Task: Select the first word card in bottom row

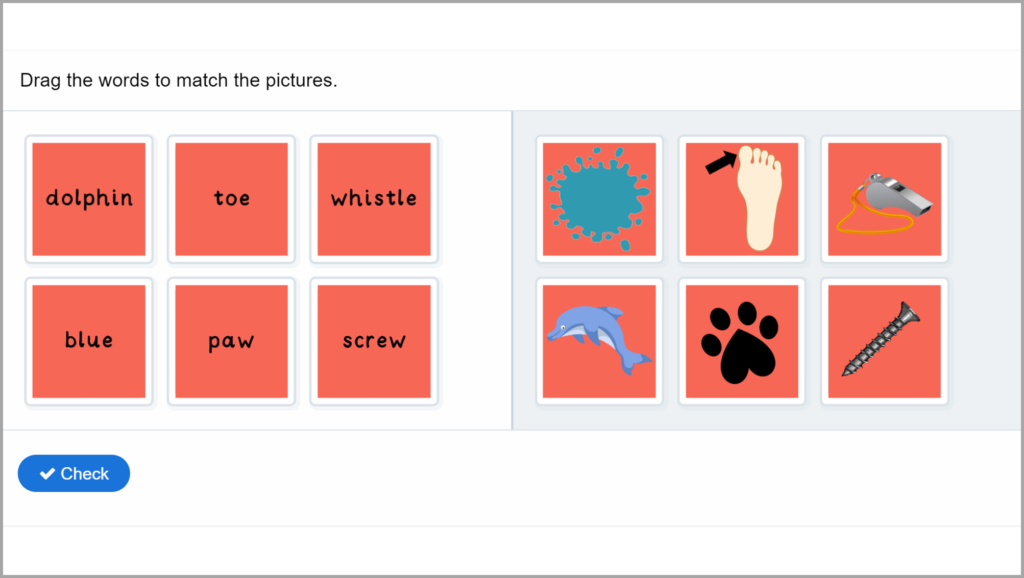Action: [88, 341]
